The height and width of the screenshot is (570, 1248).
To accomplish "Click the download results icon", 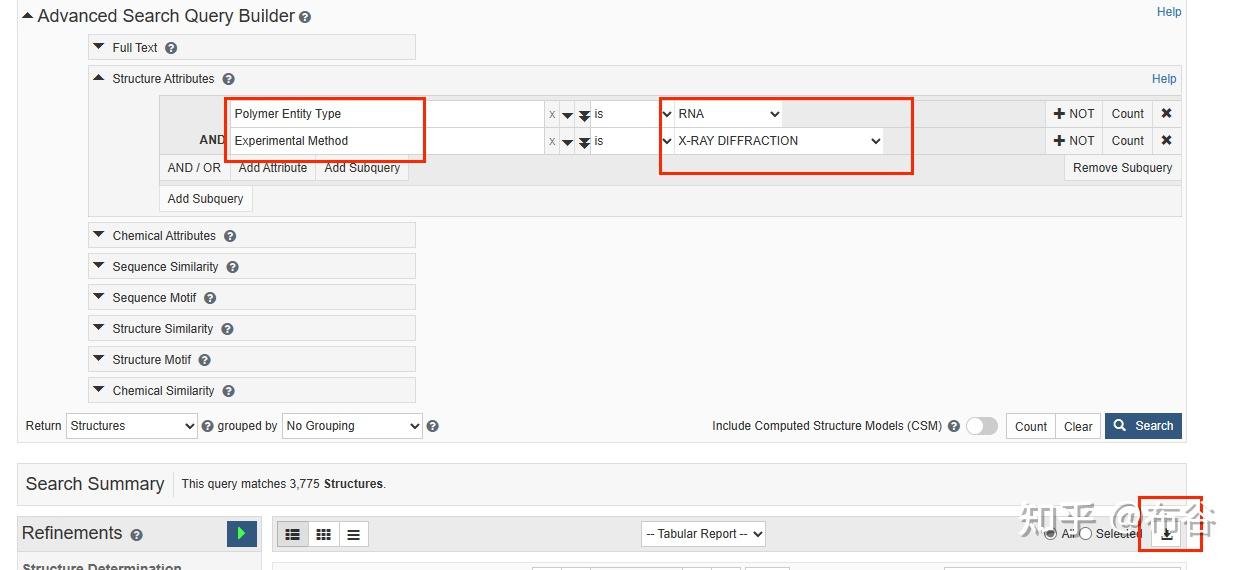I will (1166, 534).
